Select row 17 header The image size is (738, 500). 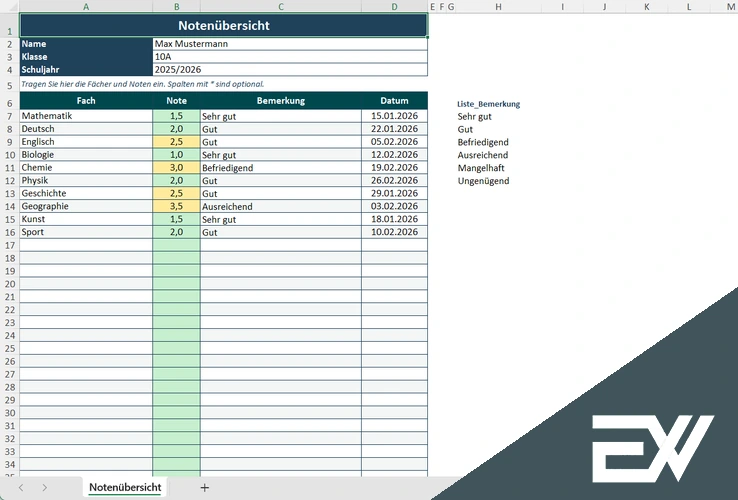(9, 245)
